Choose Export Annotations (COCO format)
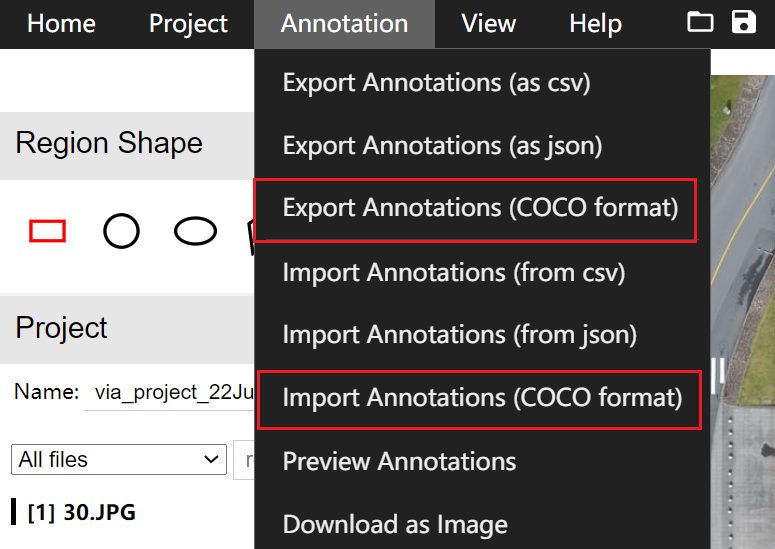The image size is (775, 549). click(x=482, y=208)
